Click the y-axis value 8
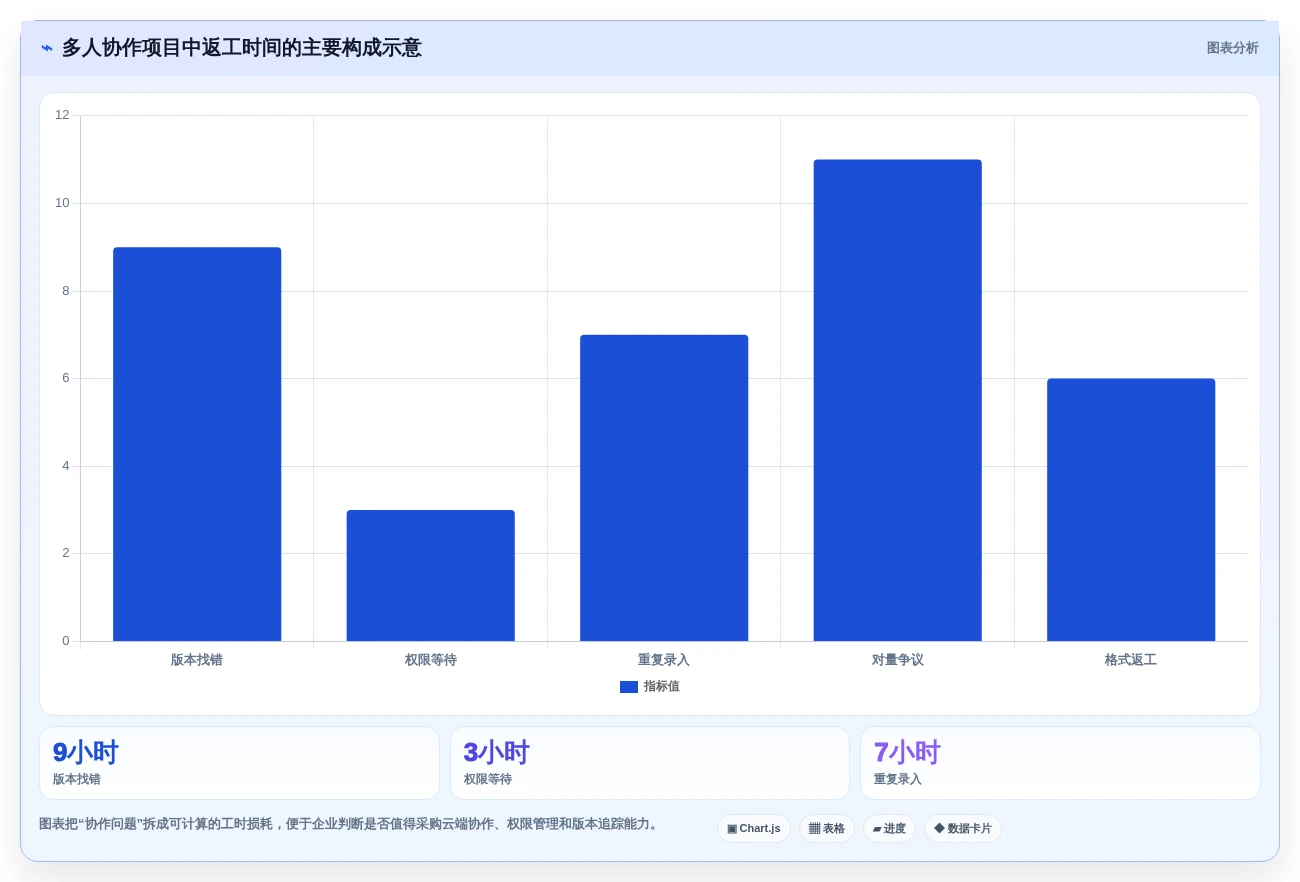 click(x=66, y=291)
